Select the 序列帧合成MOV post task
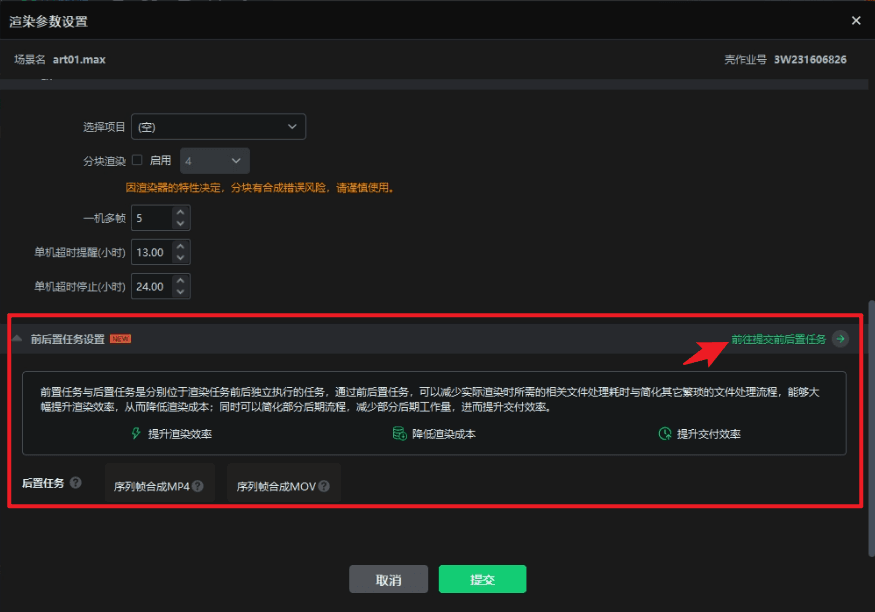875x612 pixels. coord(283,484)
